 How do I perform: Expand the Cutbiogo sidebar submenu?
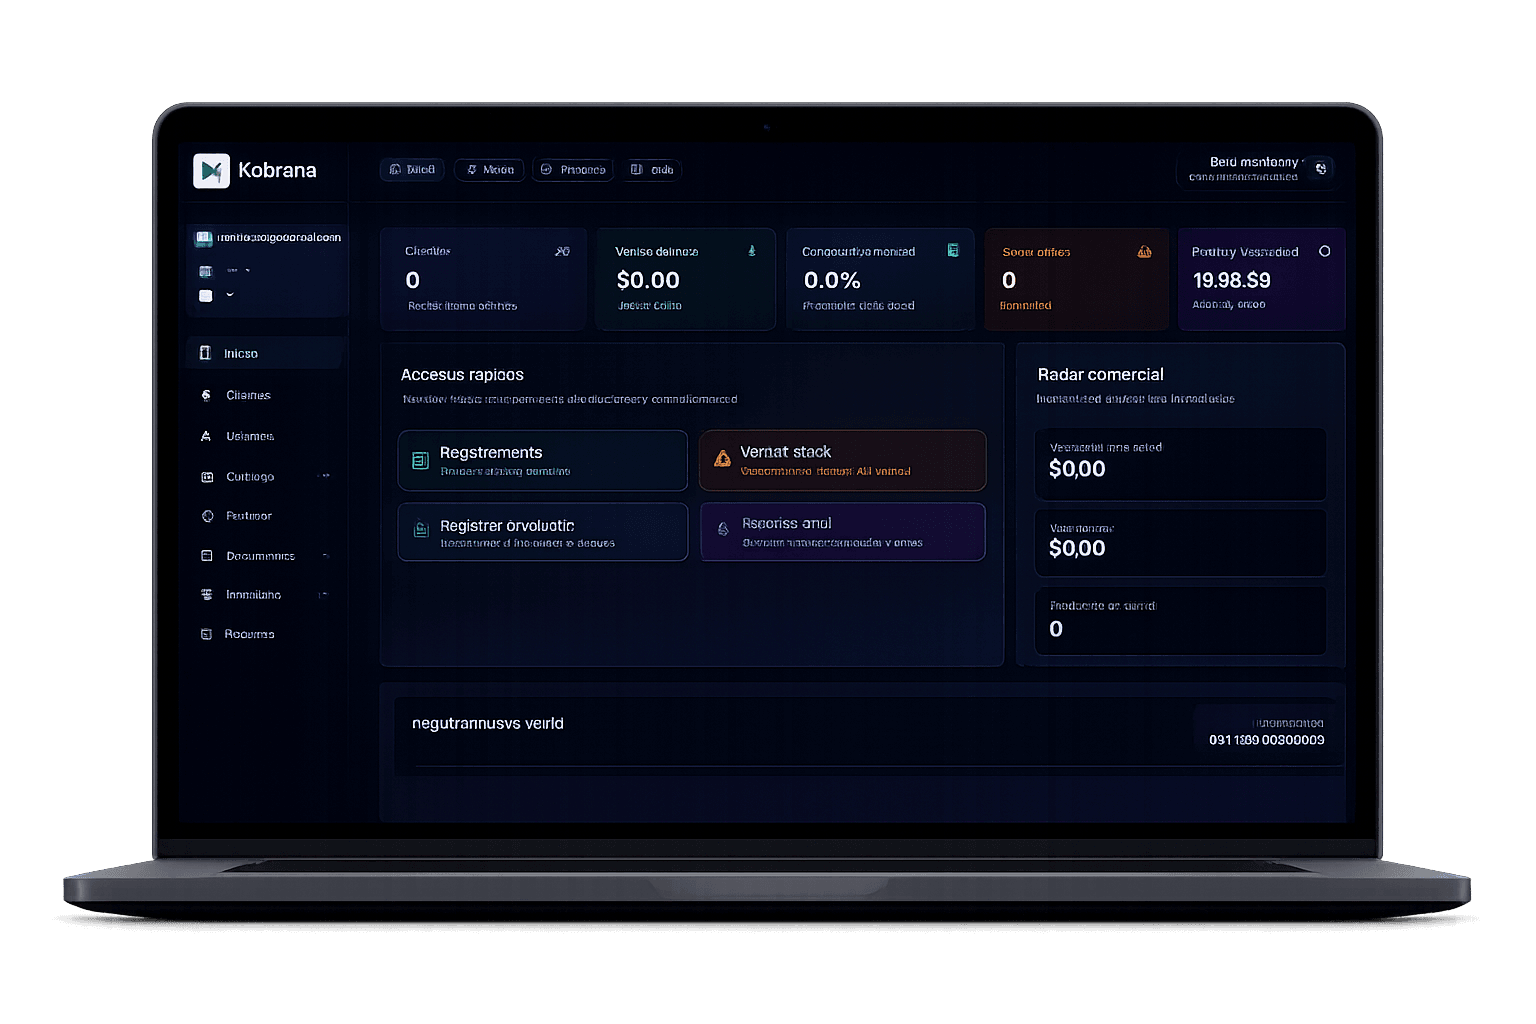click(x=324, y=476)
